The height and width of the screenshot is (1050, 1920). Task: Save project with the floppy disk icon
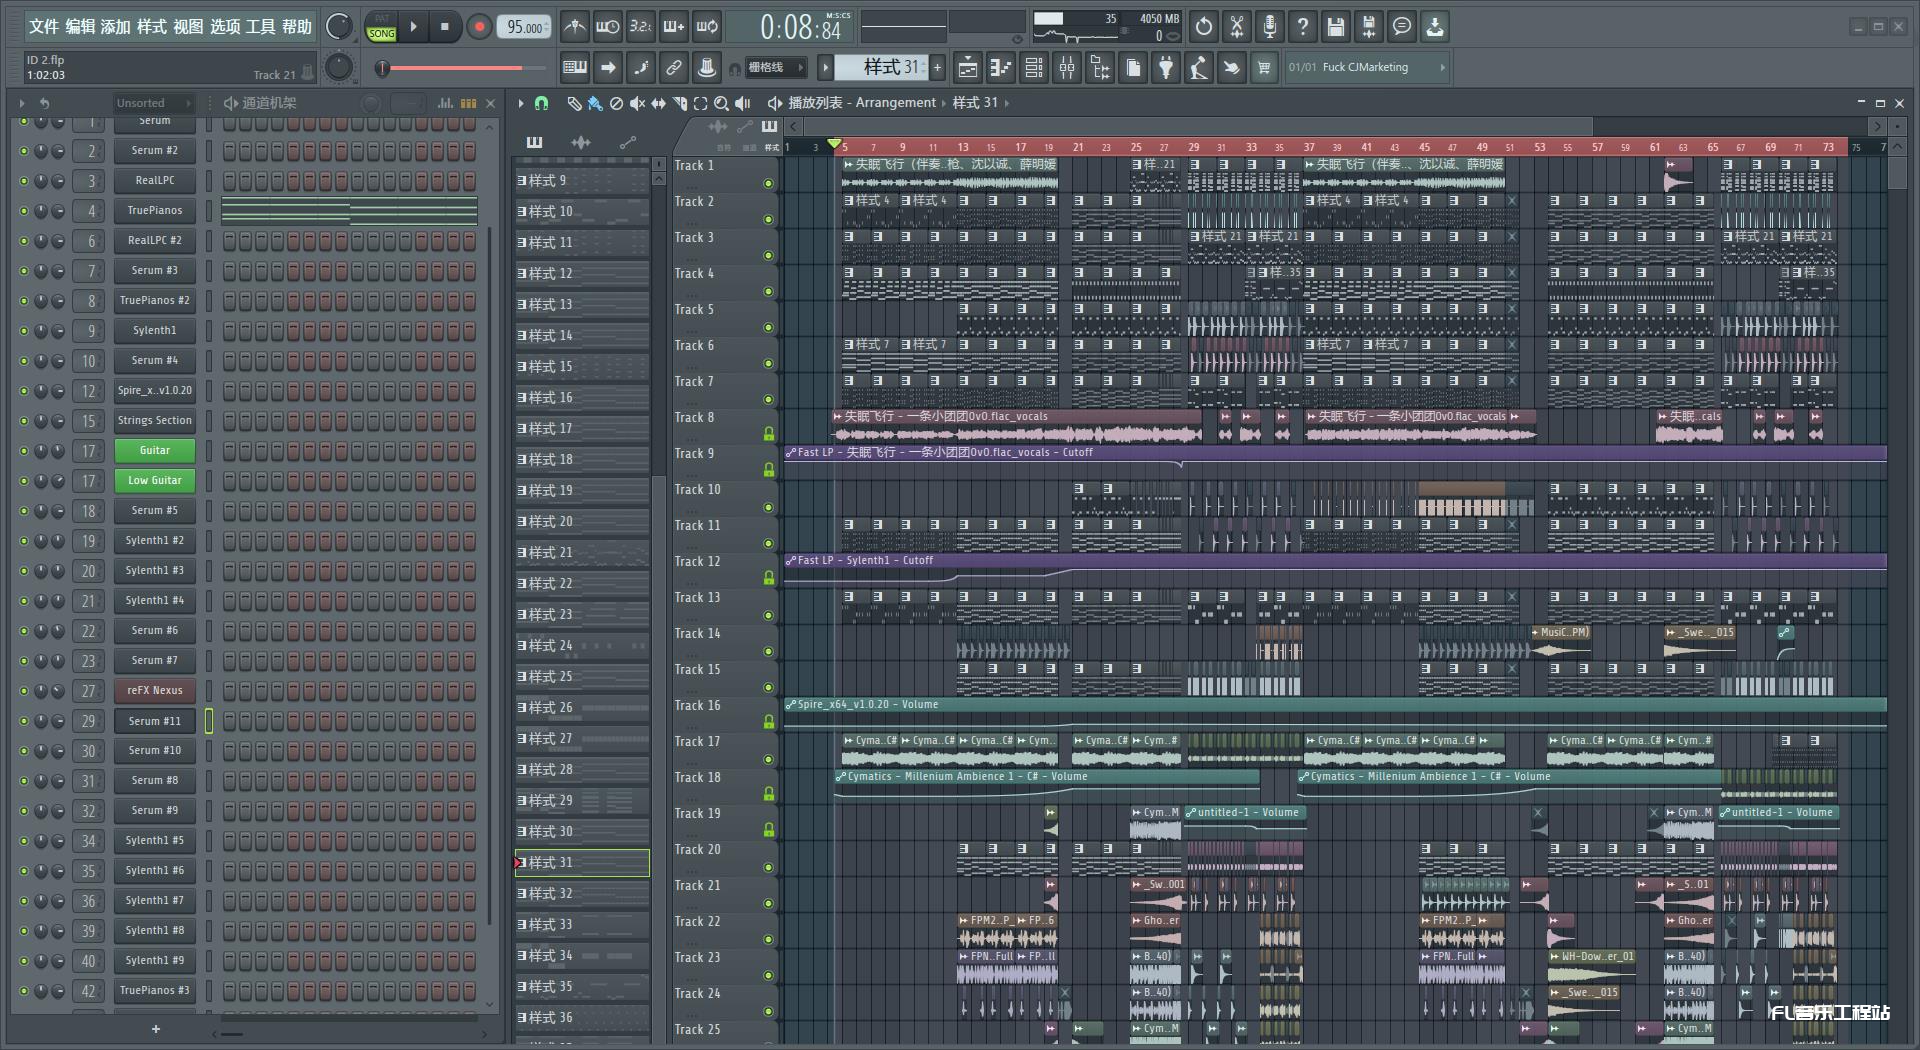point(1335,27)
